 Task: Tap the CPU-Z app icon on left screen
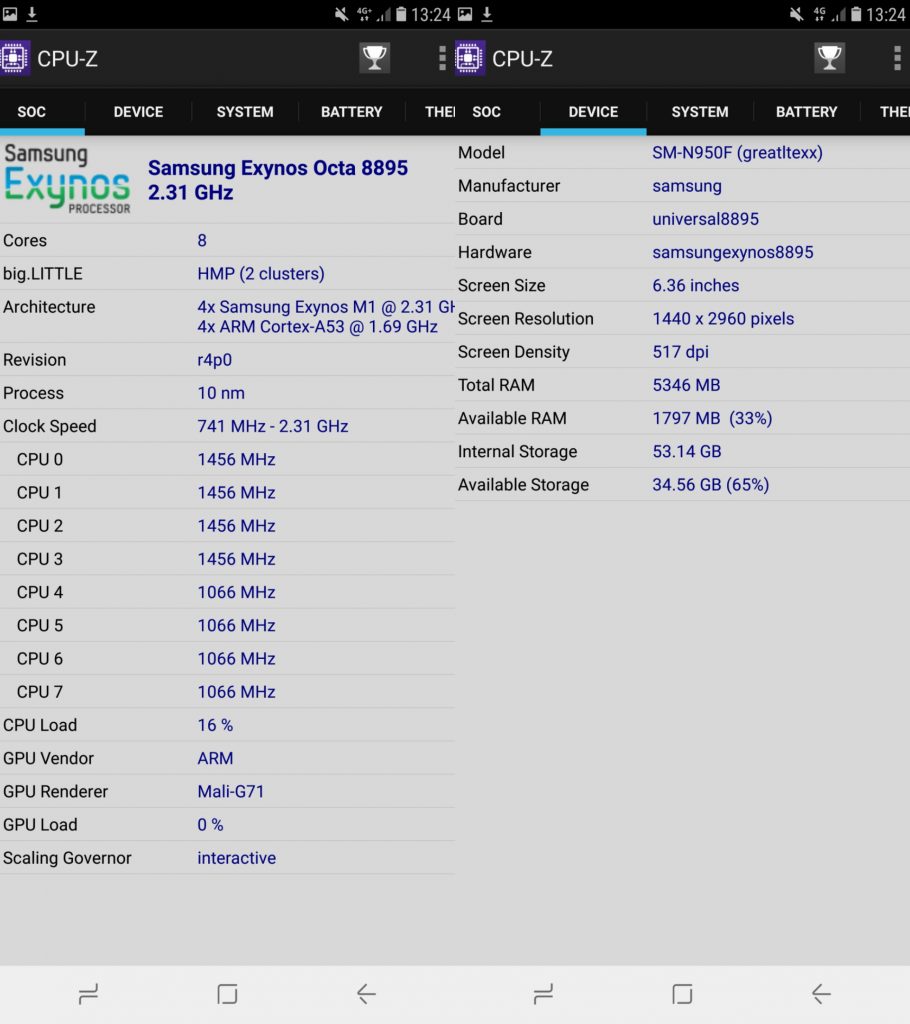click(14, 58)
